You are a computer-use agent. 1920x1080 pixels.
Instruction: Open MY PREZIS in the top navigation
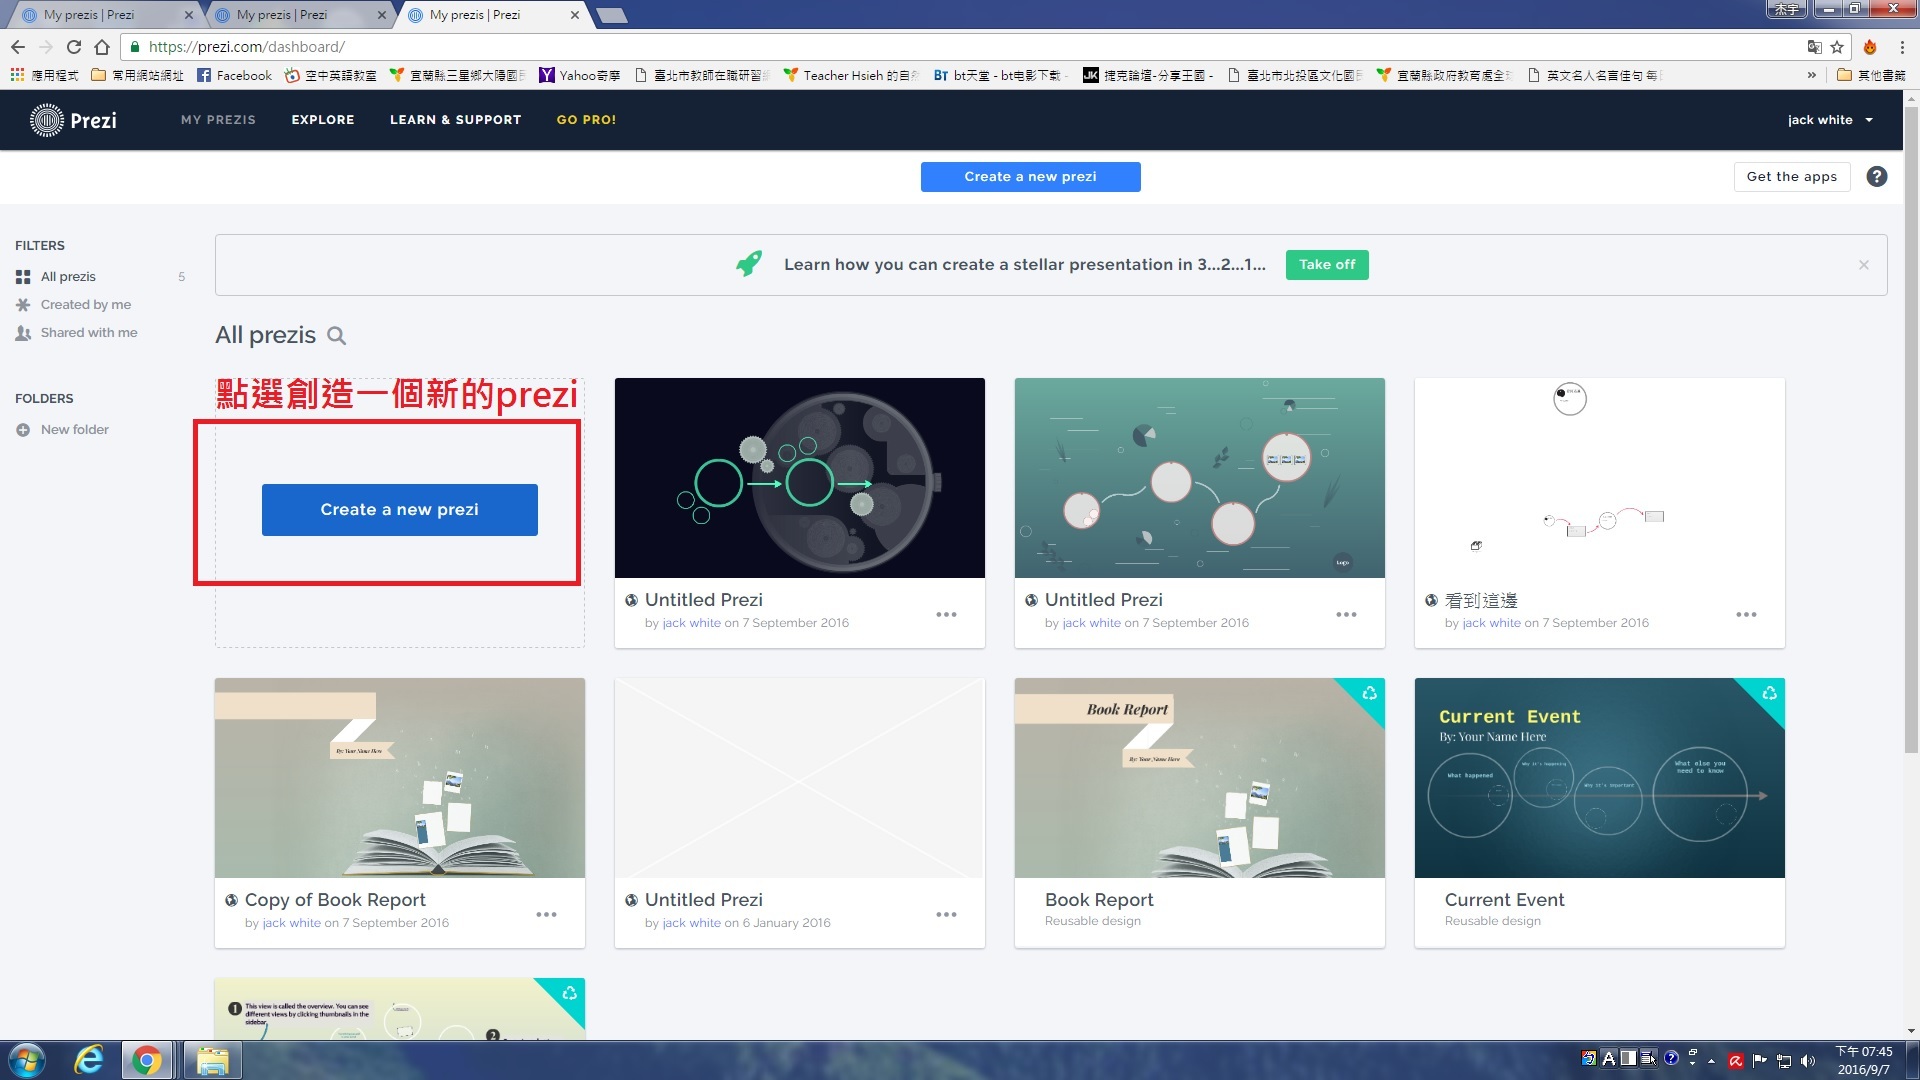click(x=218, y=120)
